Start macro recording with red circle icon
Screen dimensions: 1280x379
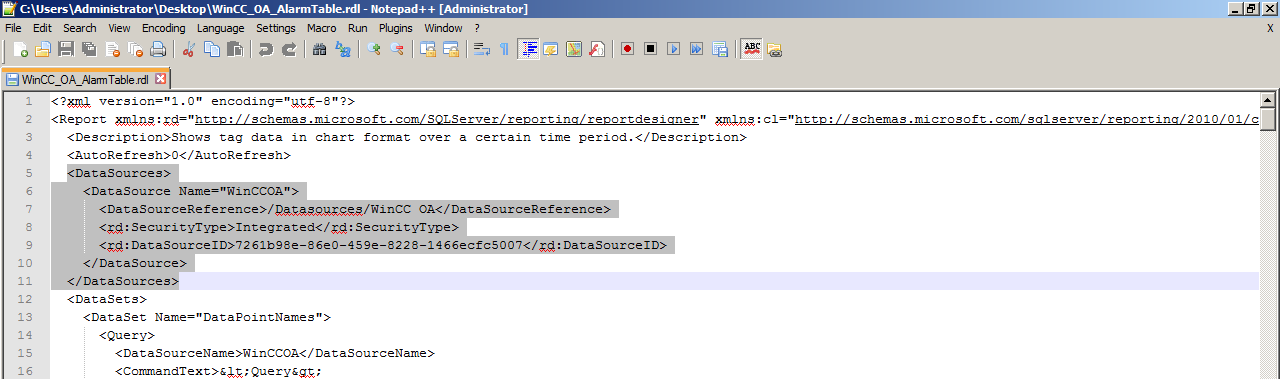627,49
